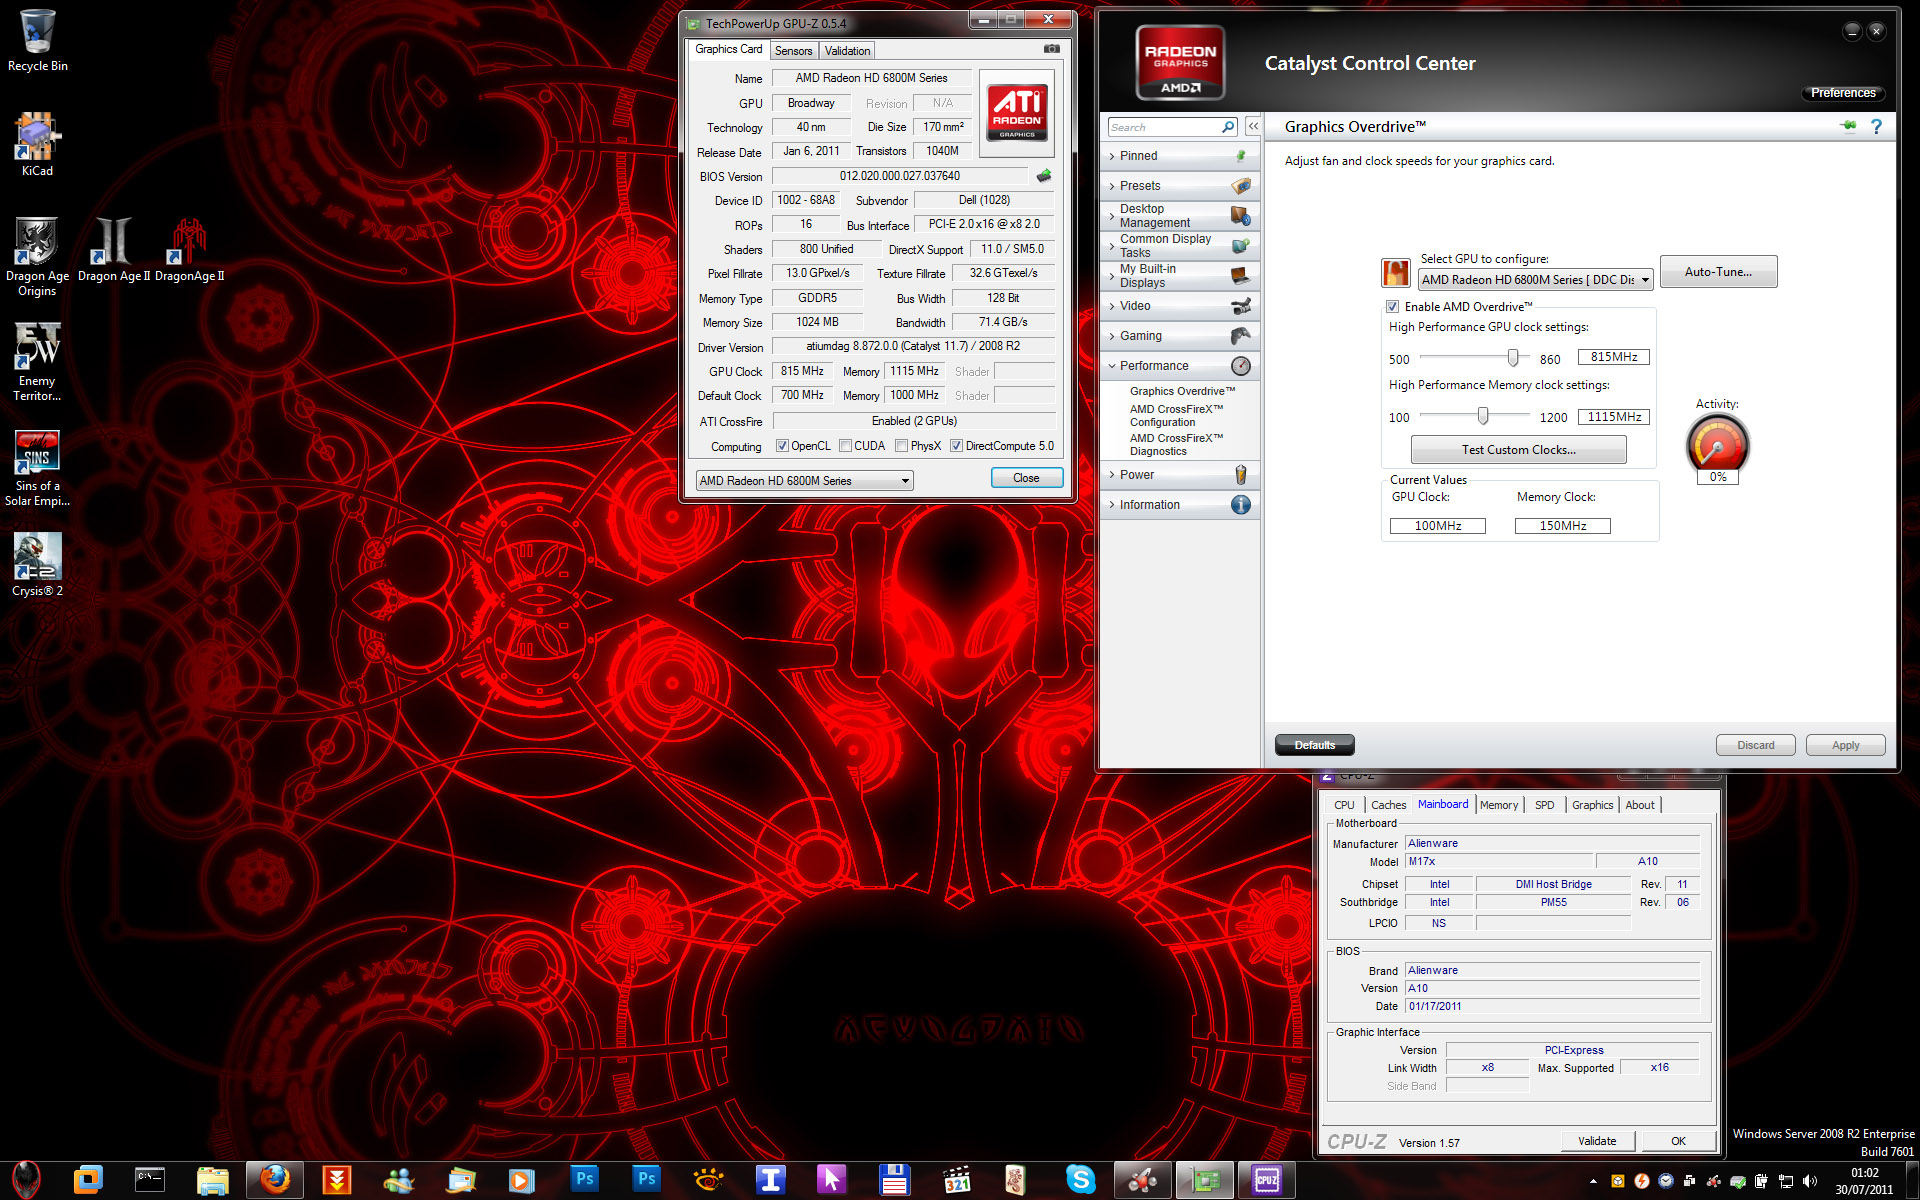
Task: Open Select GPU to configure dropdown
Action: (1535, 280)
